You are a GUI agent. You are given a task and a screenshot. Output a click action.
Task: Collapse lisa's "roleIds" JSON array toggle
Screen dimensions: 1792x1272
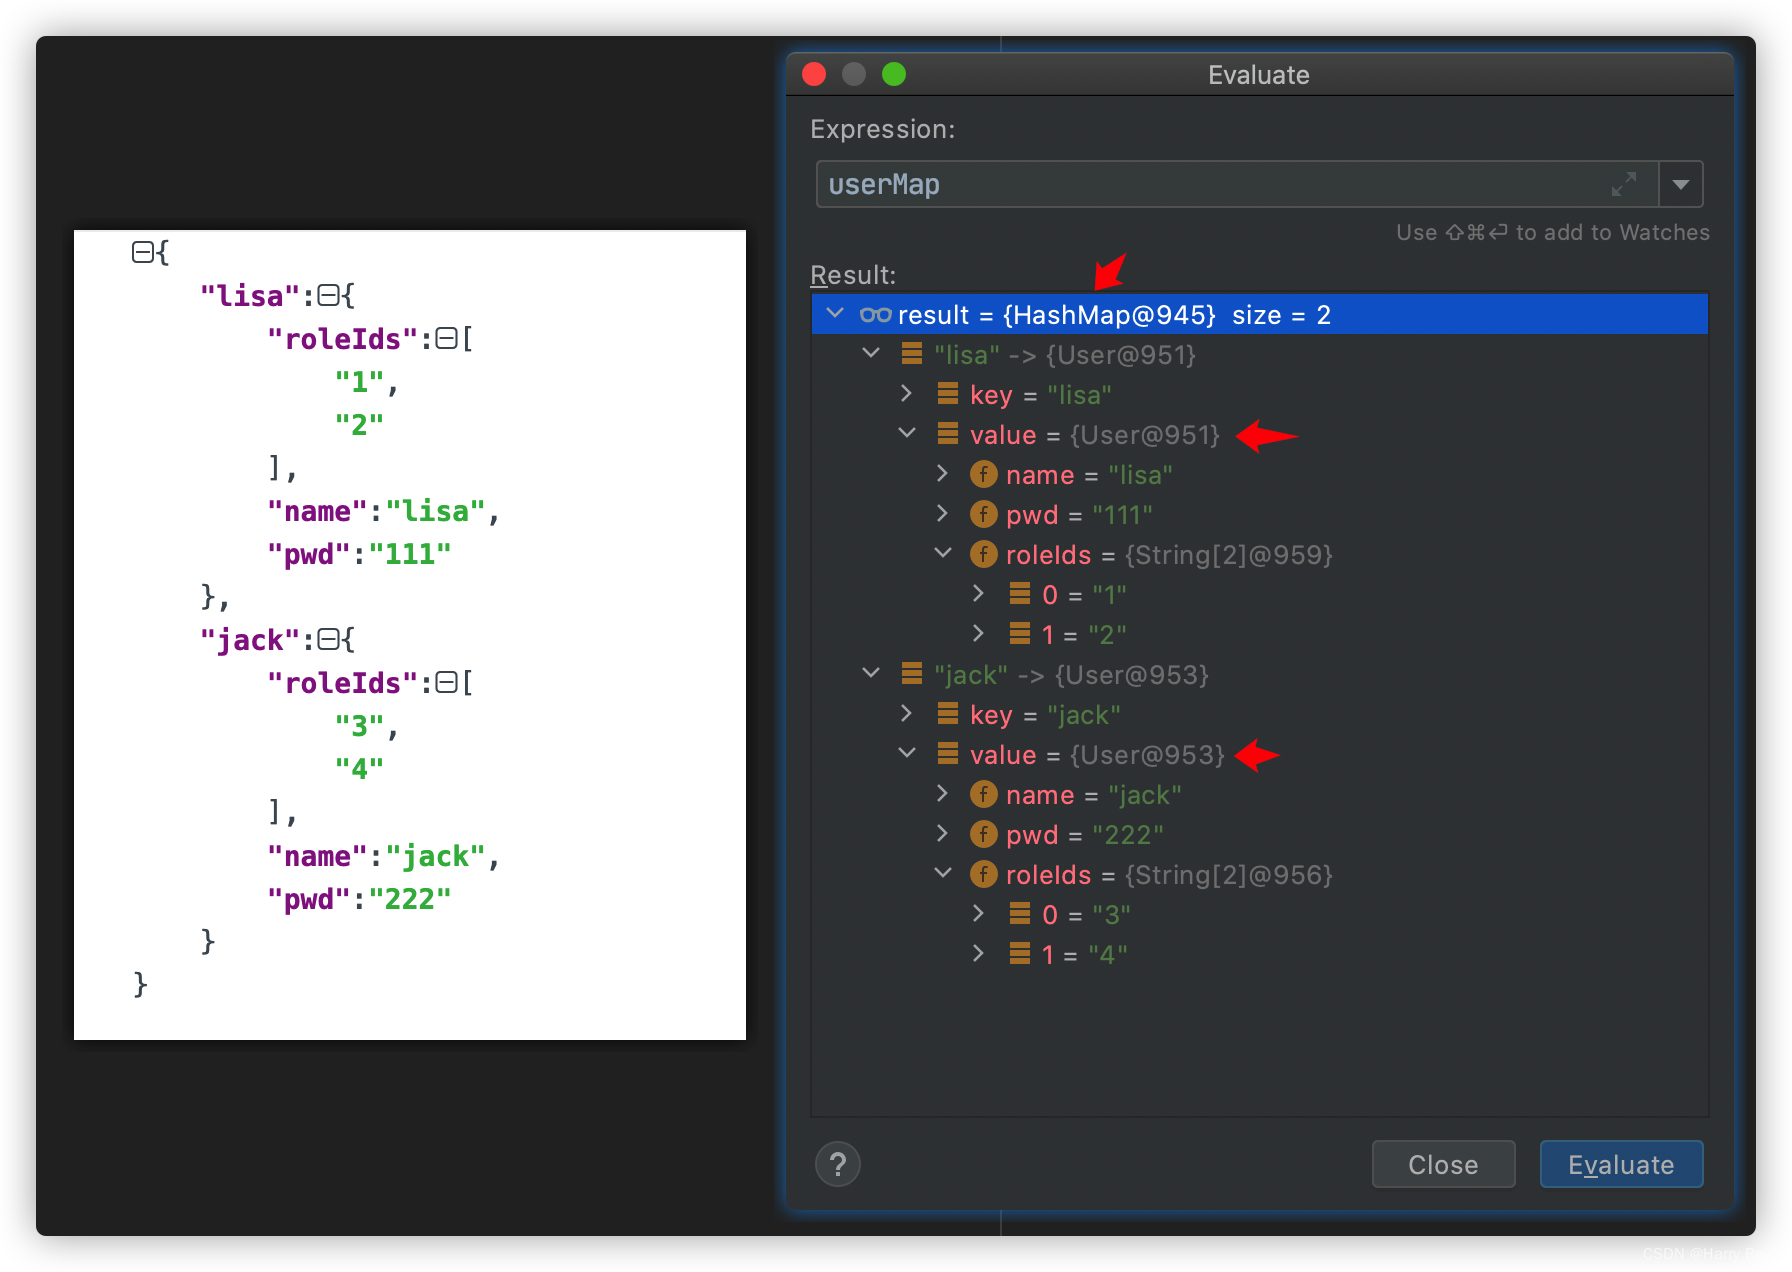[447, 338]
